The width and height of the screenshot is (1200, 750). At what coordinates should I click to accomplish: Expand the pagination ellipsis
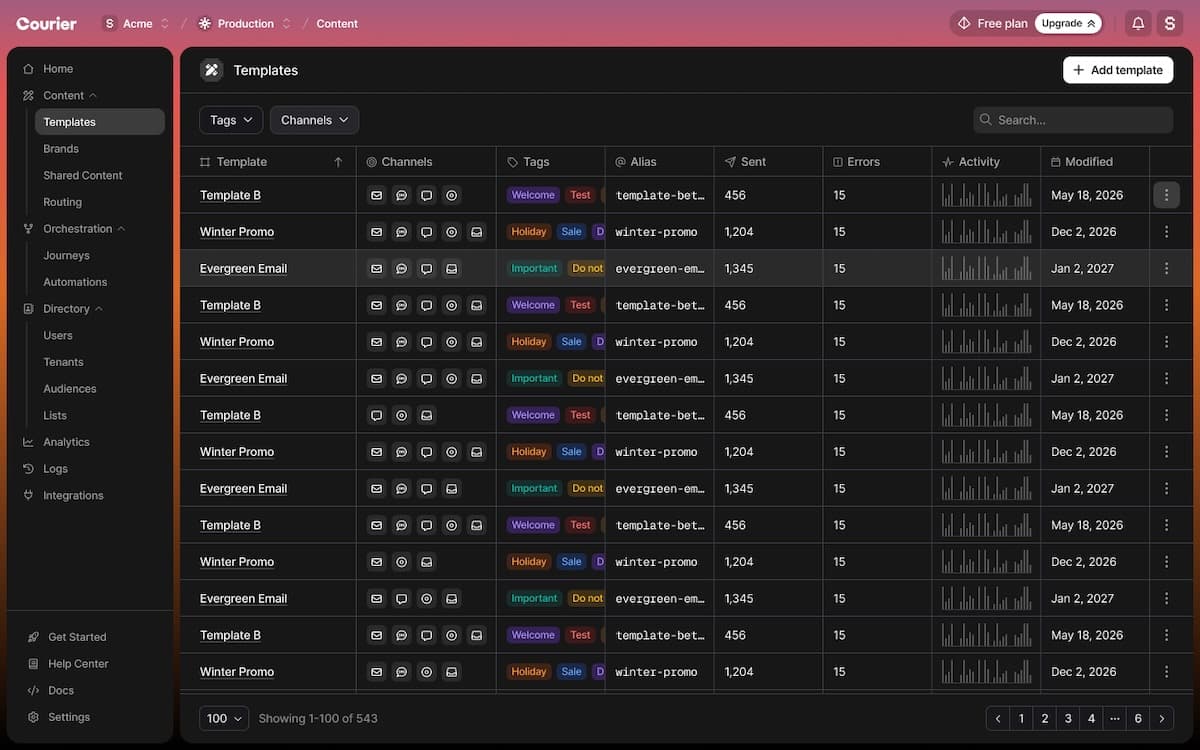[1115, 718]
